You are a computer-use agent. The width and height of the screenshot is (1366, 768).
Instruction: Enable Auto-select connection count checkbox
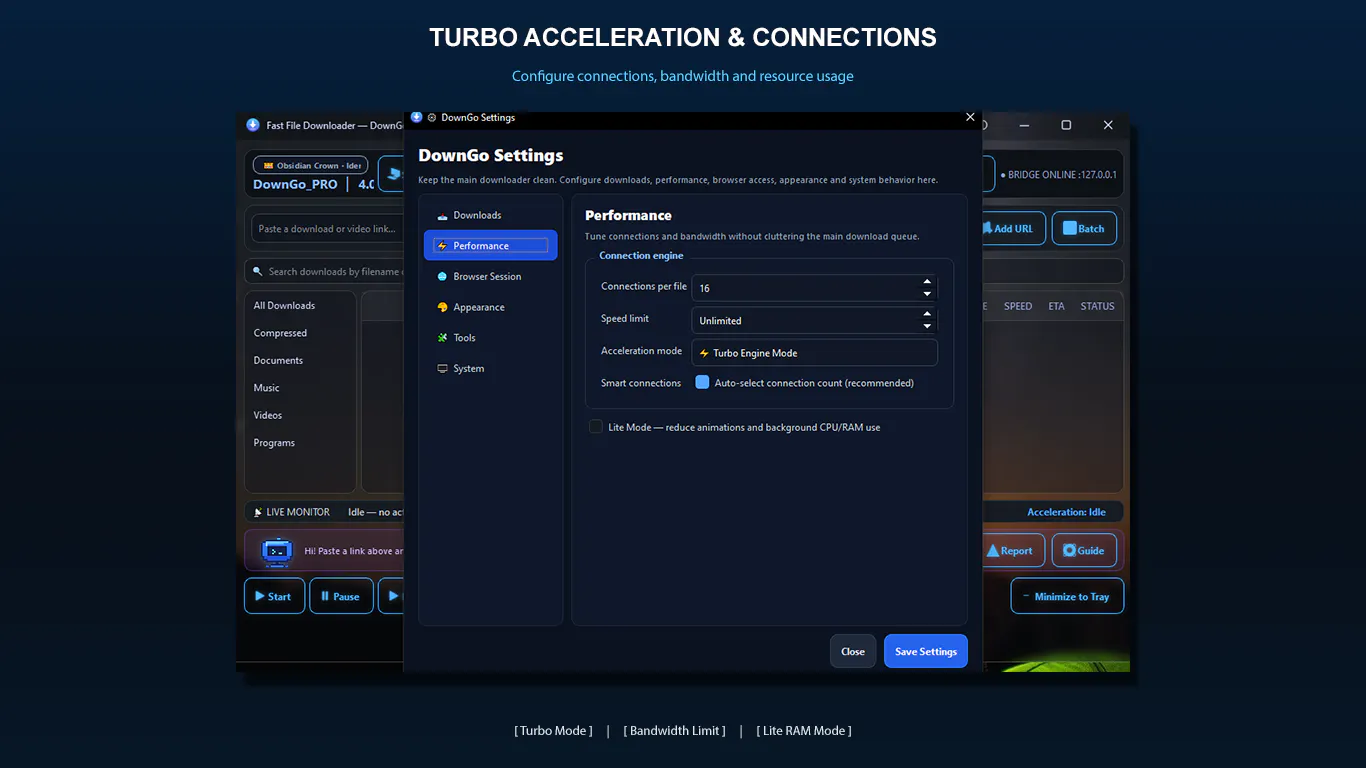pyautogui.click(x=702, y=383)
